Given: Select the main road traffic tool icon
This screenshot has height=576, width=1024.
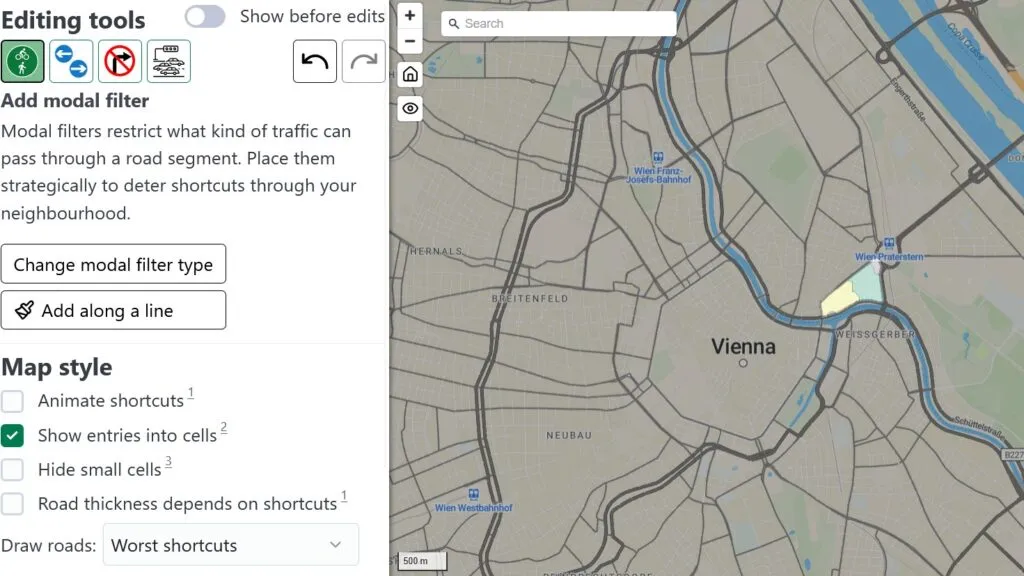Looking at the screenshot, I should pos(169,61).
